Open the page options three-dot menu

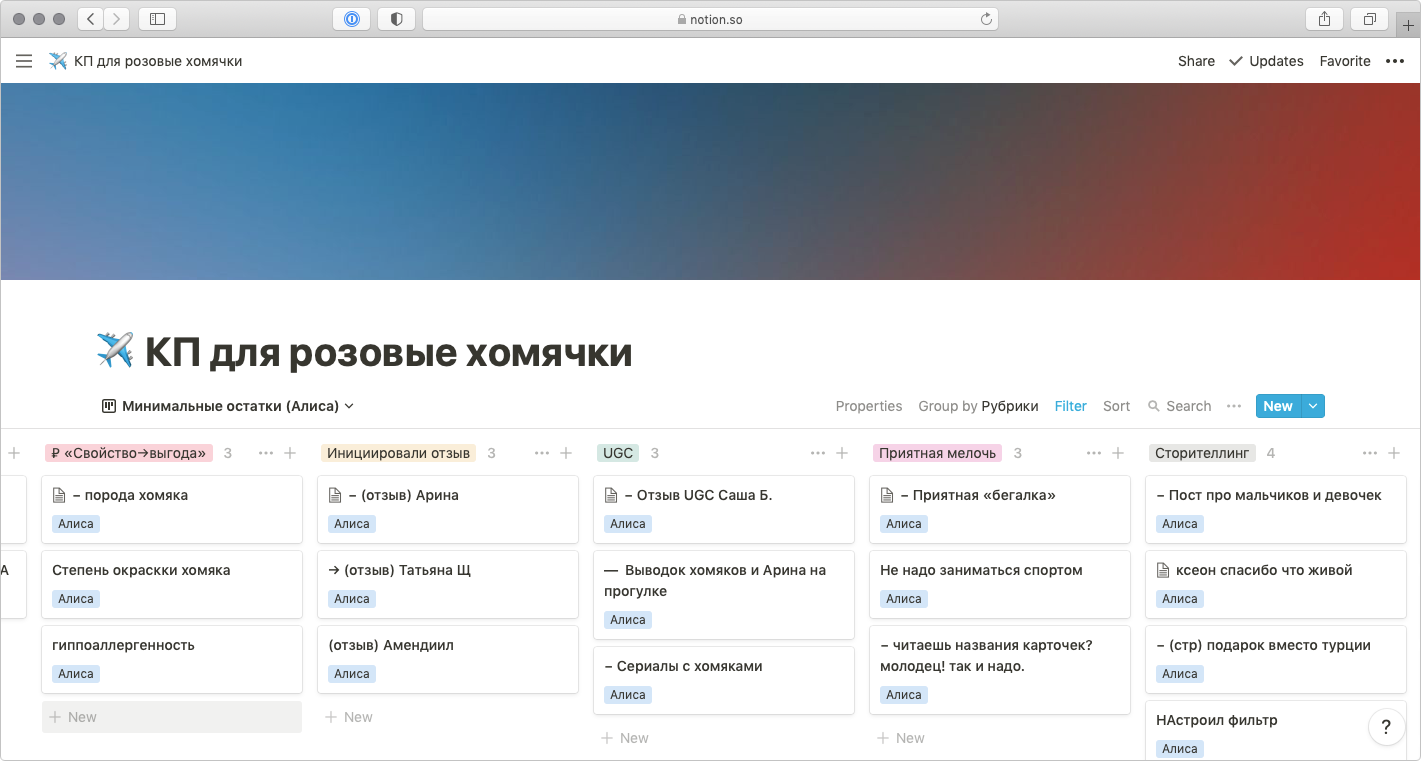point(1395,61)
